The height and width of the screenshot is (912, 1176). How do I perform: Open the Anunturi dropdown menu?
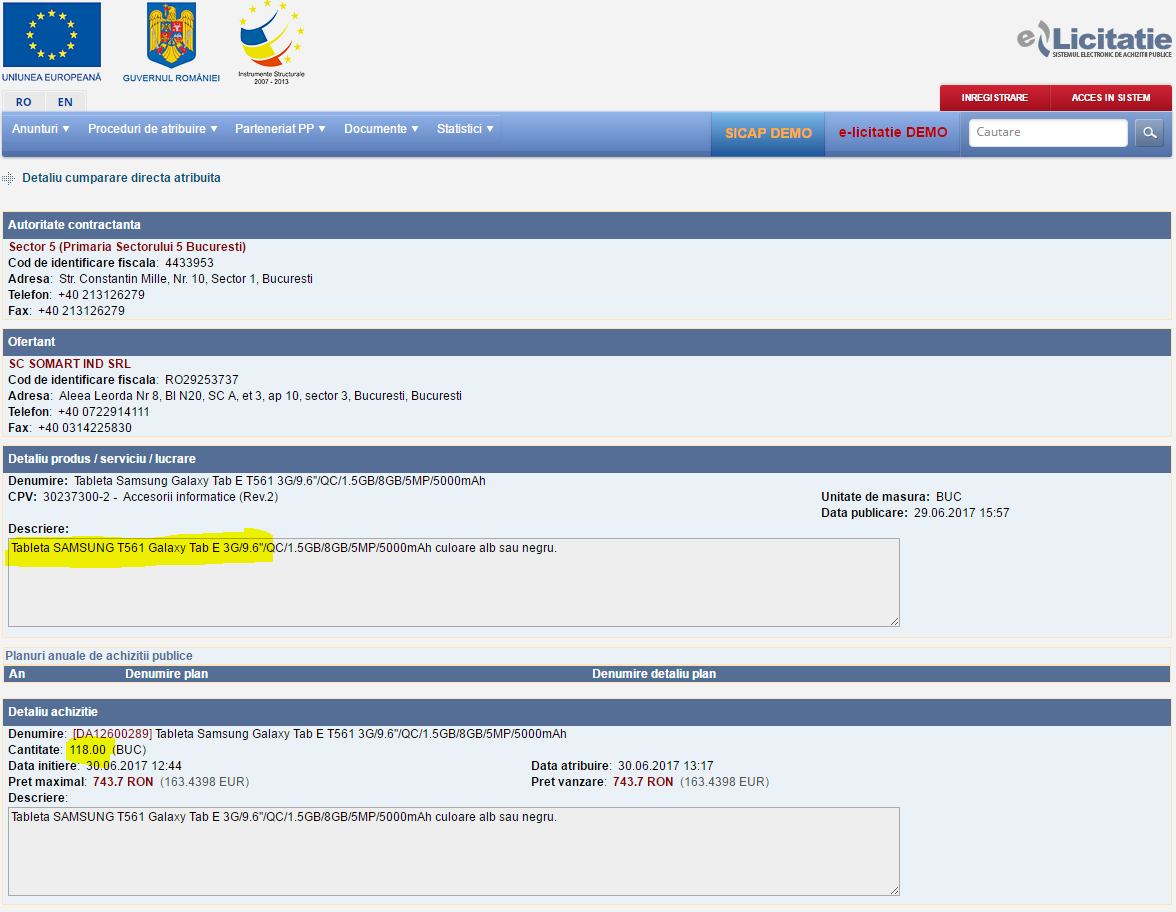40,129
